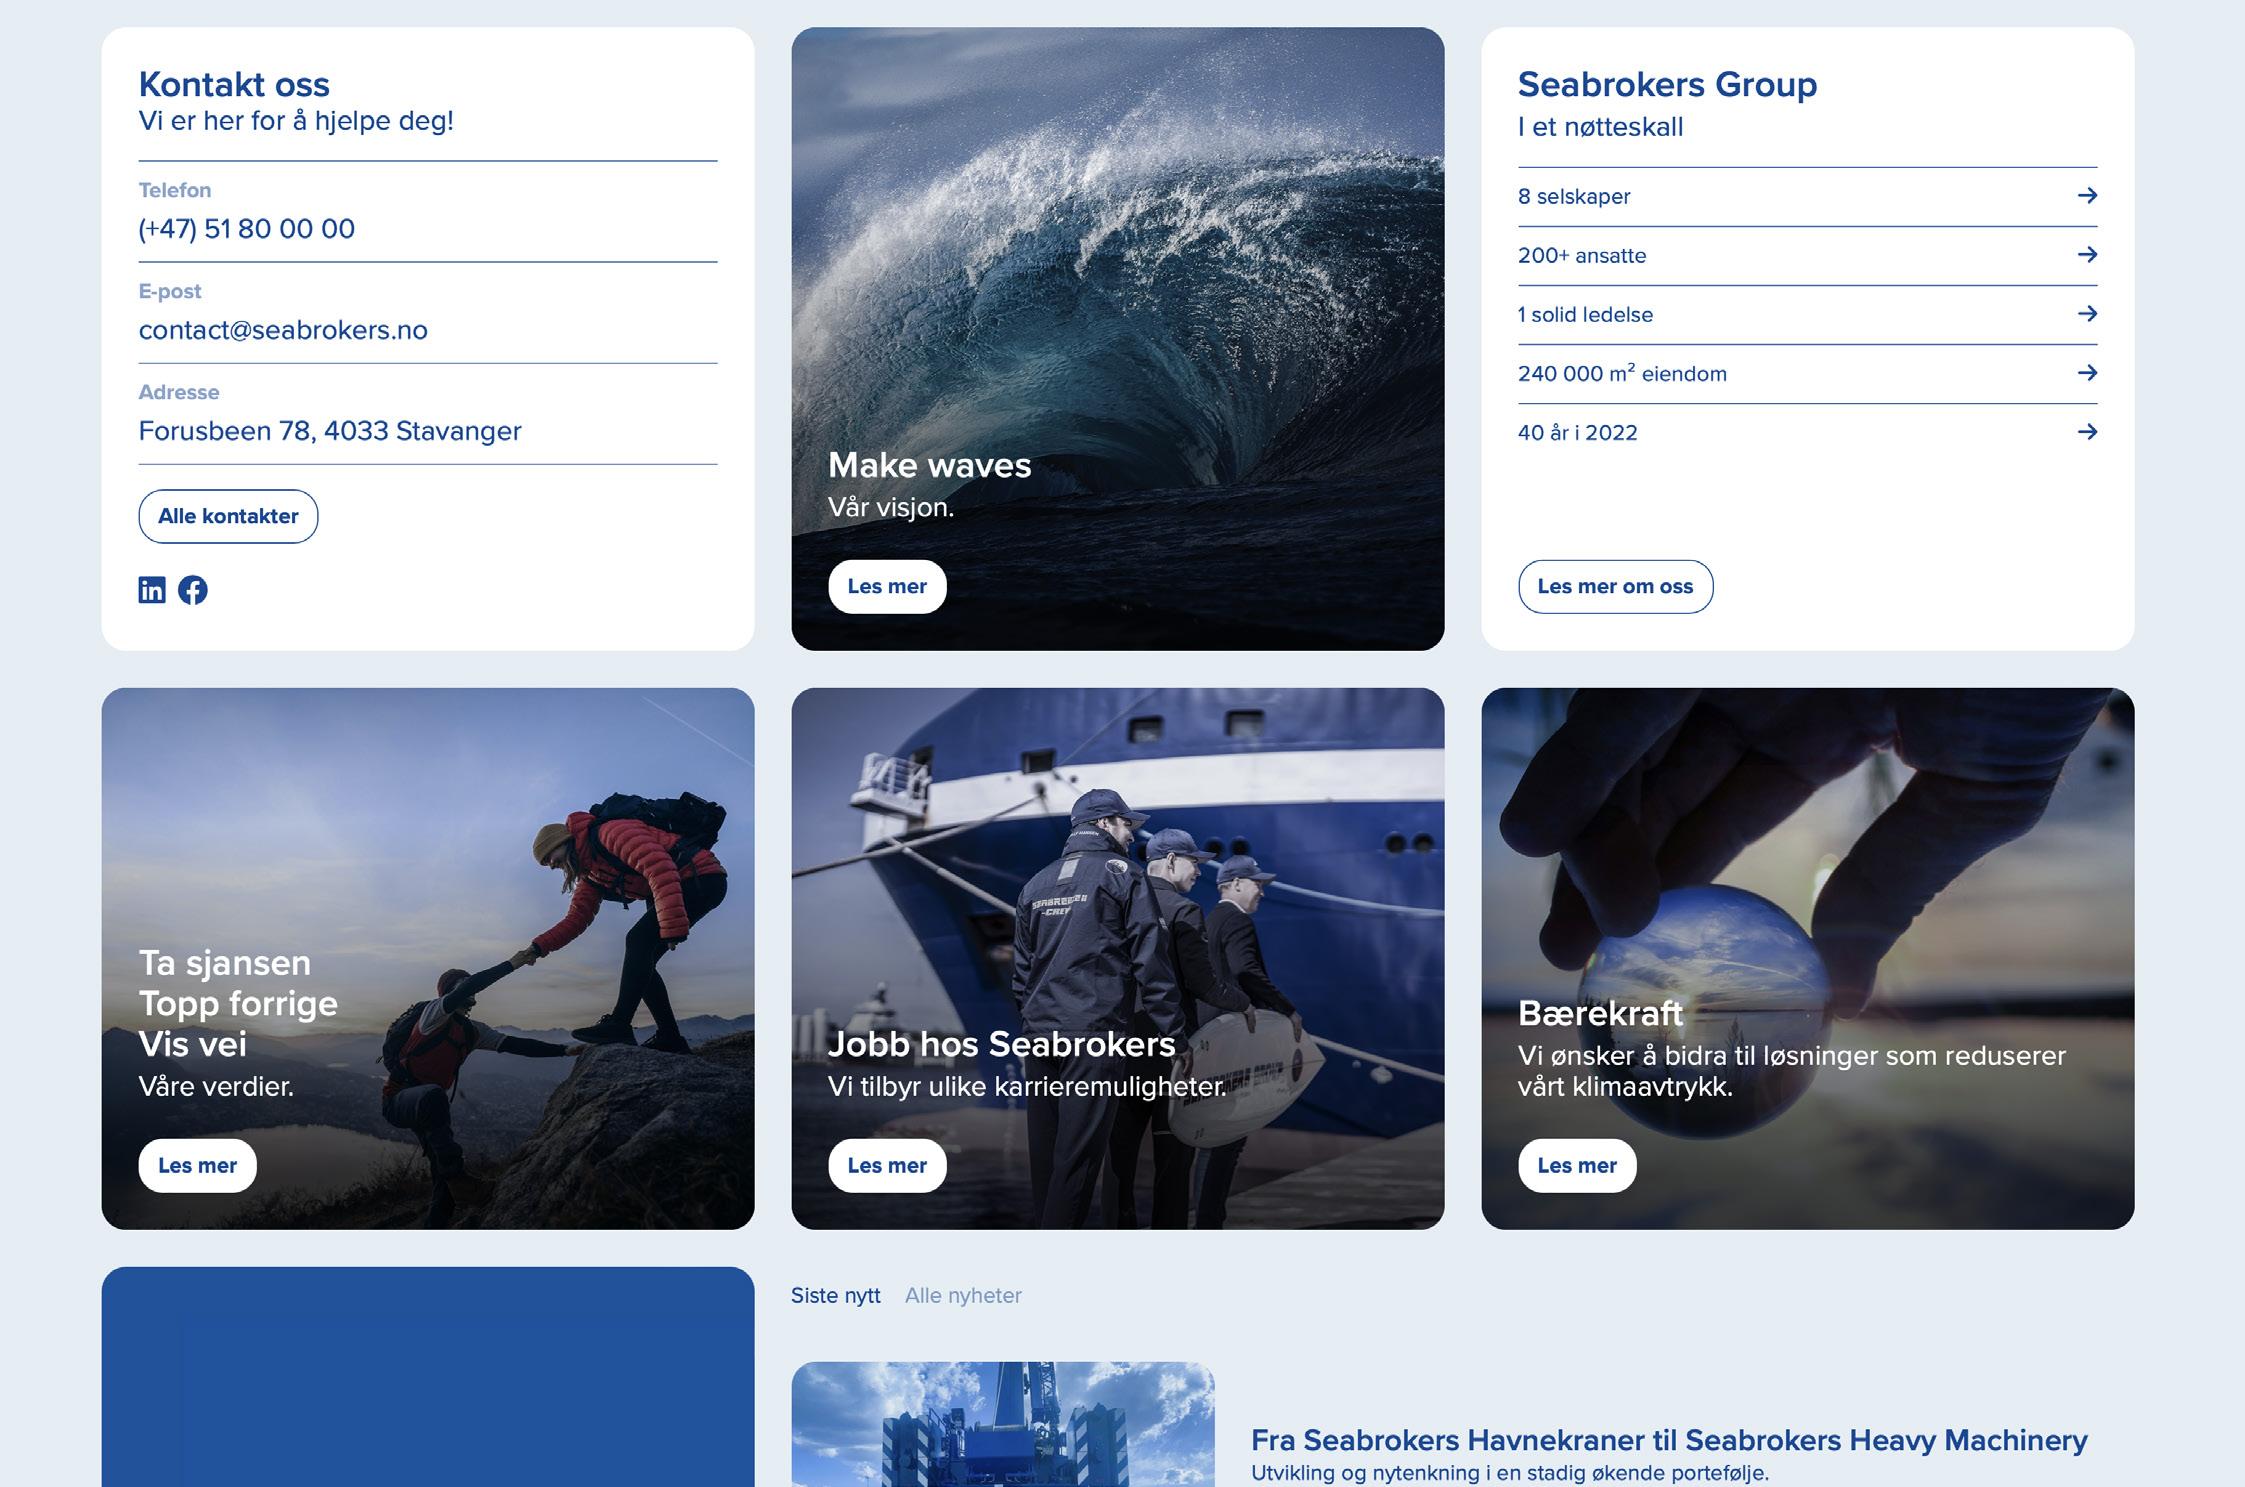The image size is (2245, 1487).
Task: Open Les mer om oss button
Action: point(1615,587)
